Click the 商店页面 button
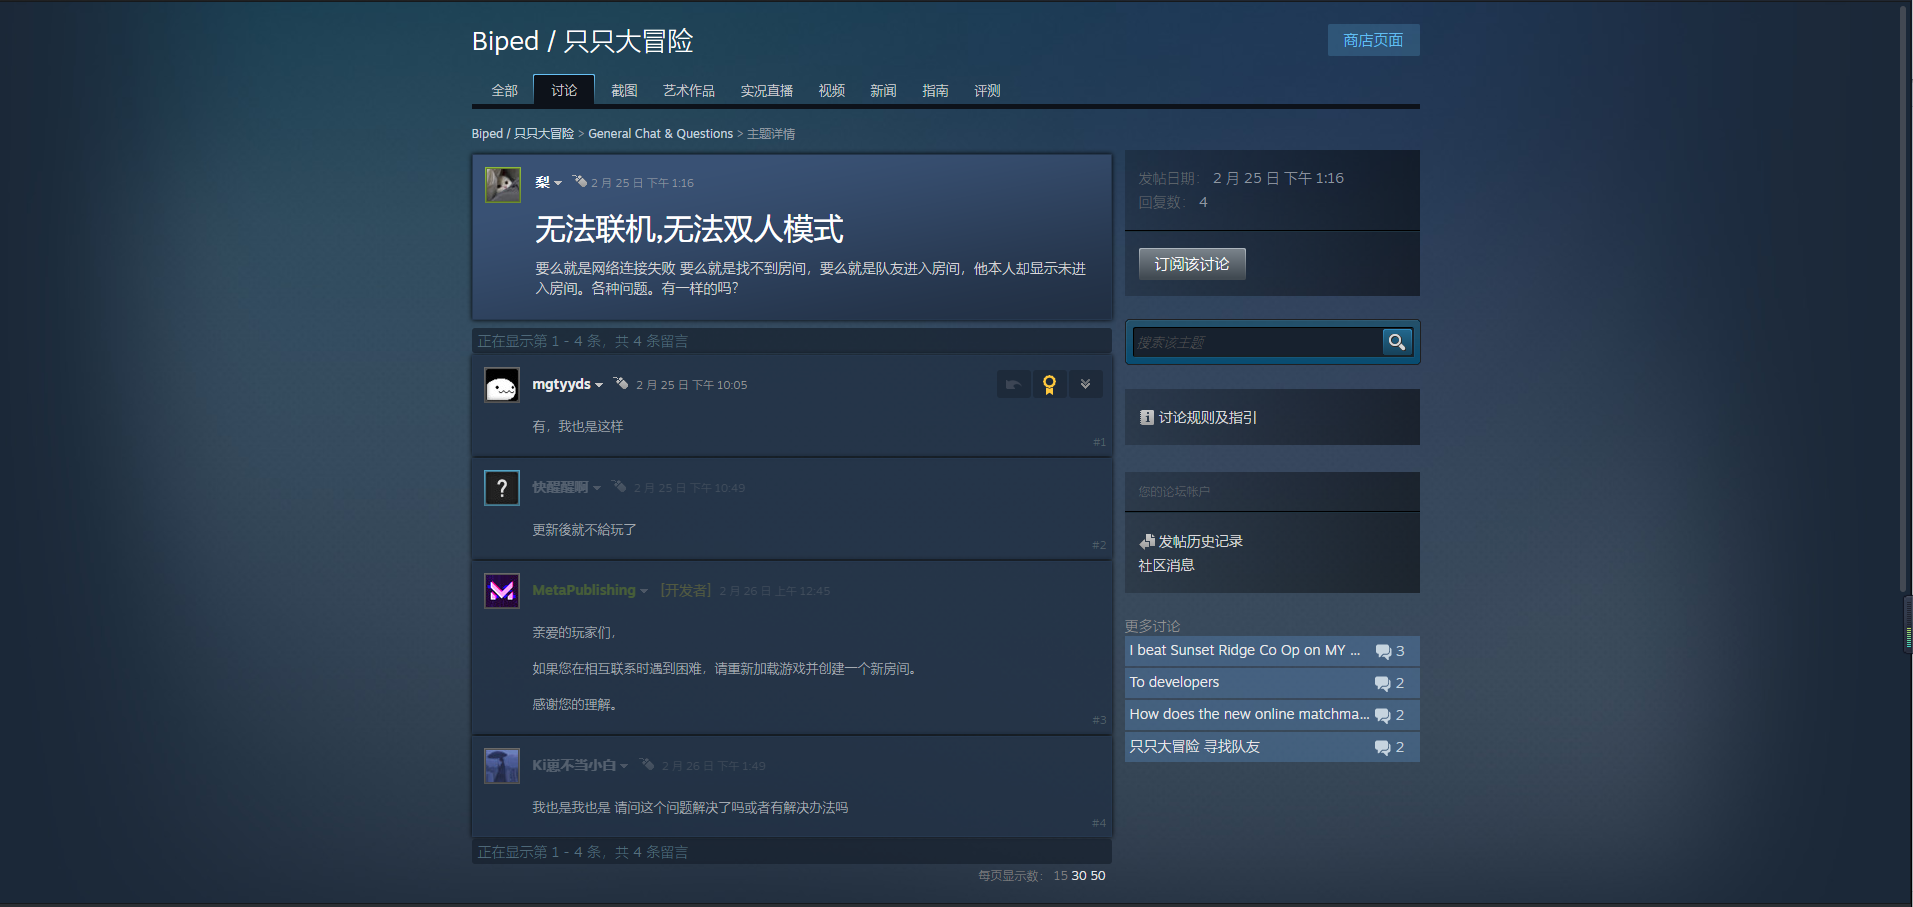 coord(1373,40)
